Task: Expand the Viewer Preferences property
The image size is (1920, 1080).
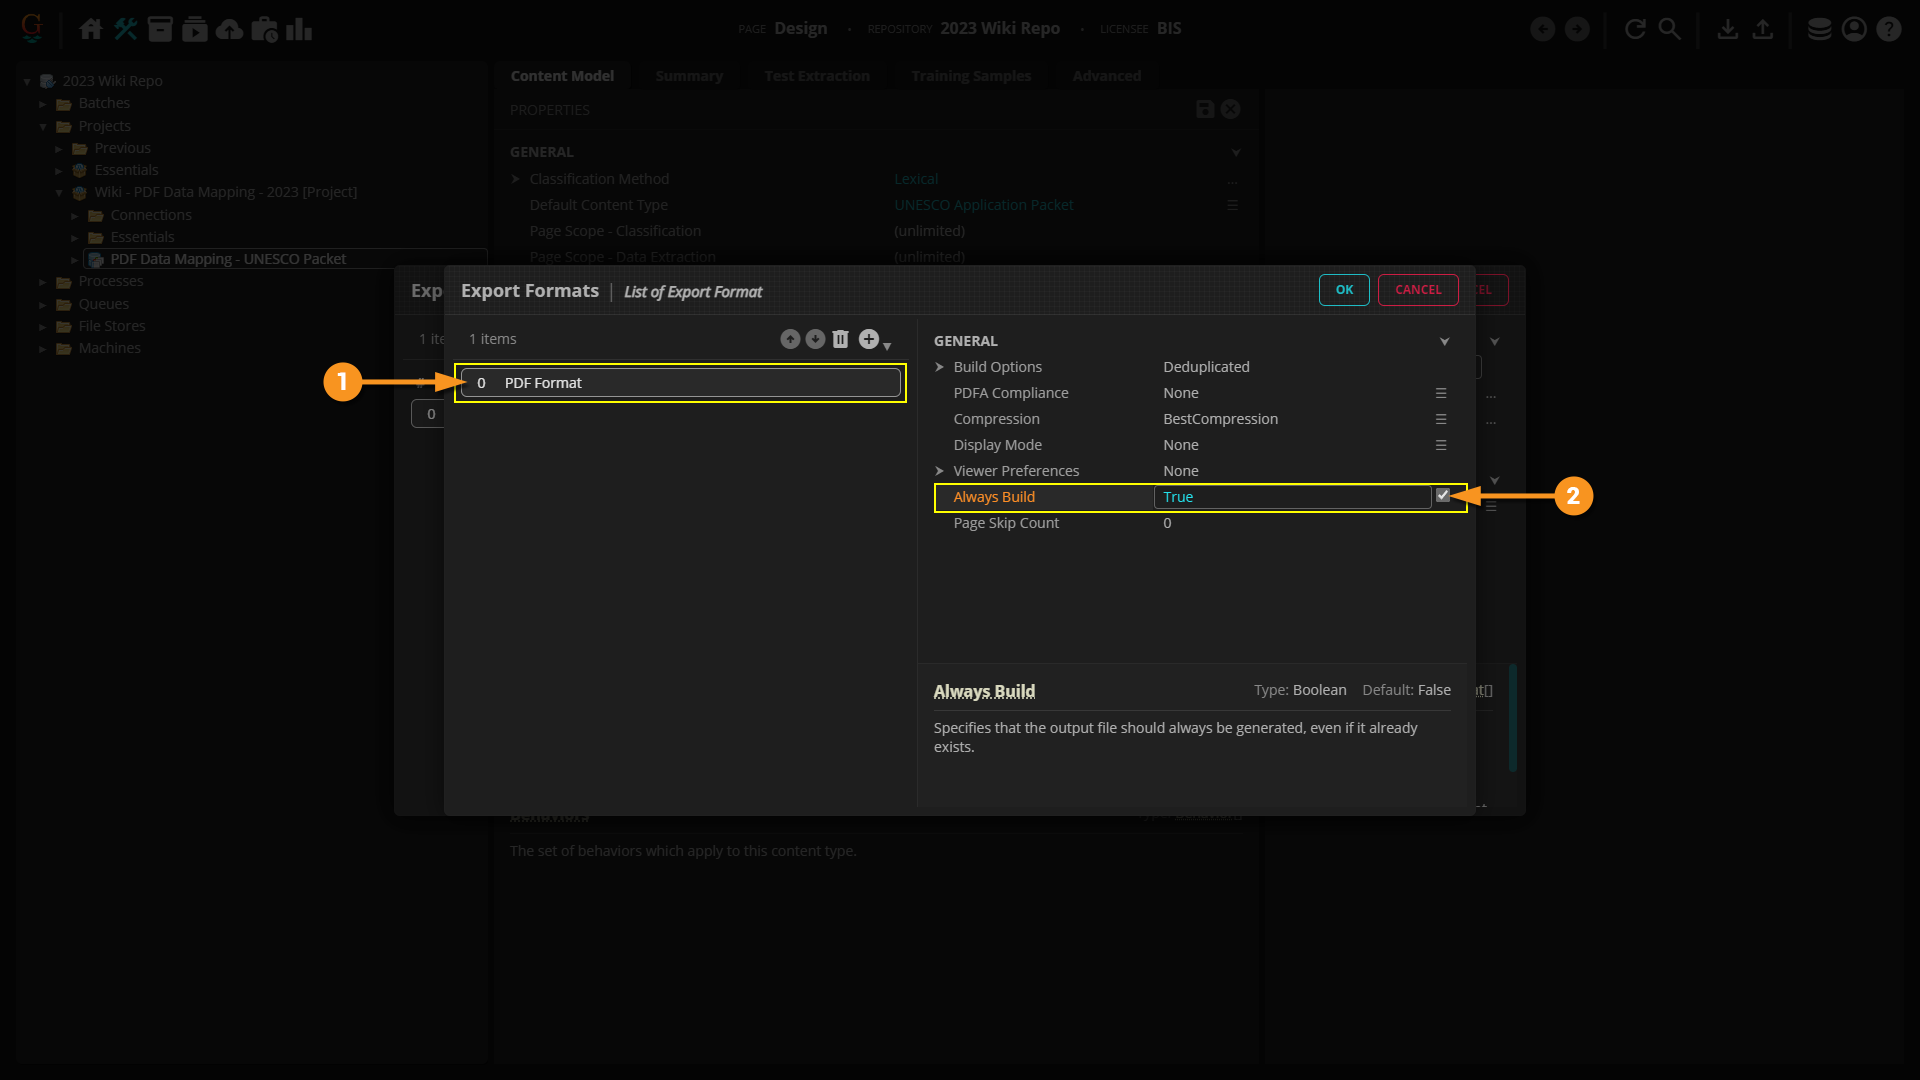Action: click(x=940, y=471)
